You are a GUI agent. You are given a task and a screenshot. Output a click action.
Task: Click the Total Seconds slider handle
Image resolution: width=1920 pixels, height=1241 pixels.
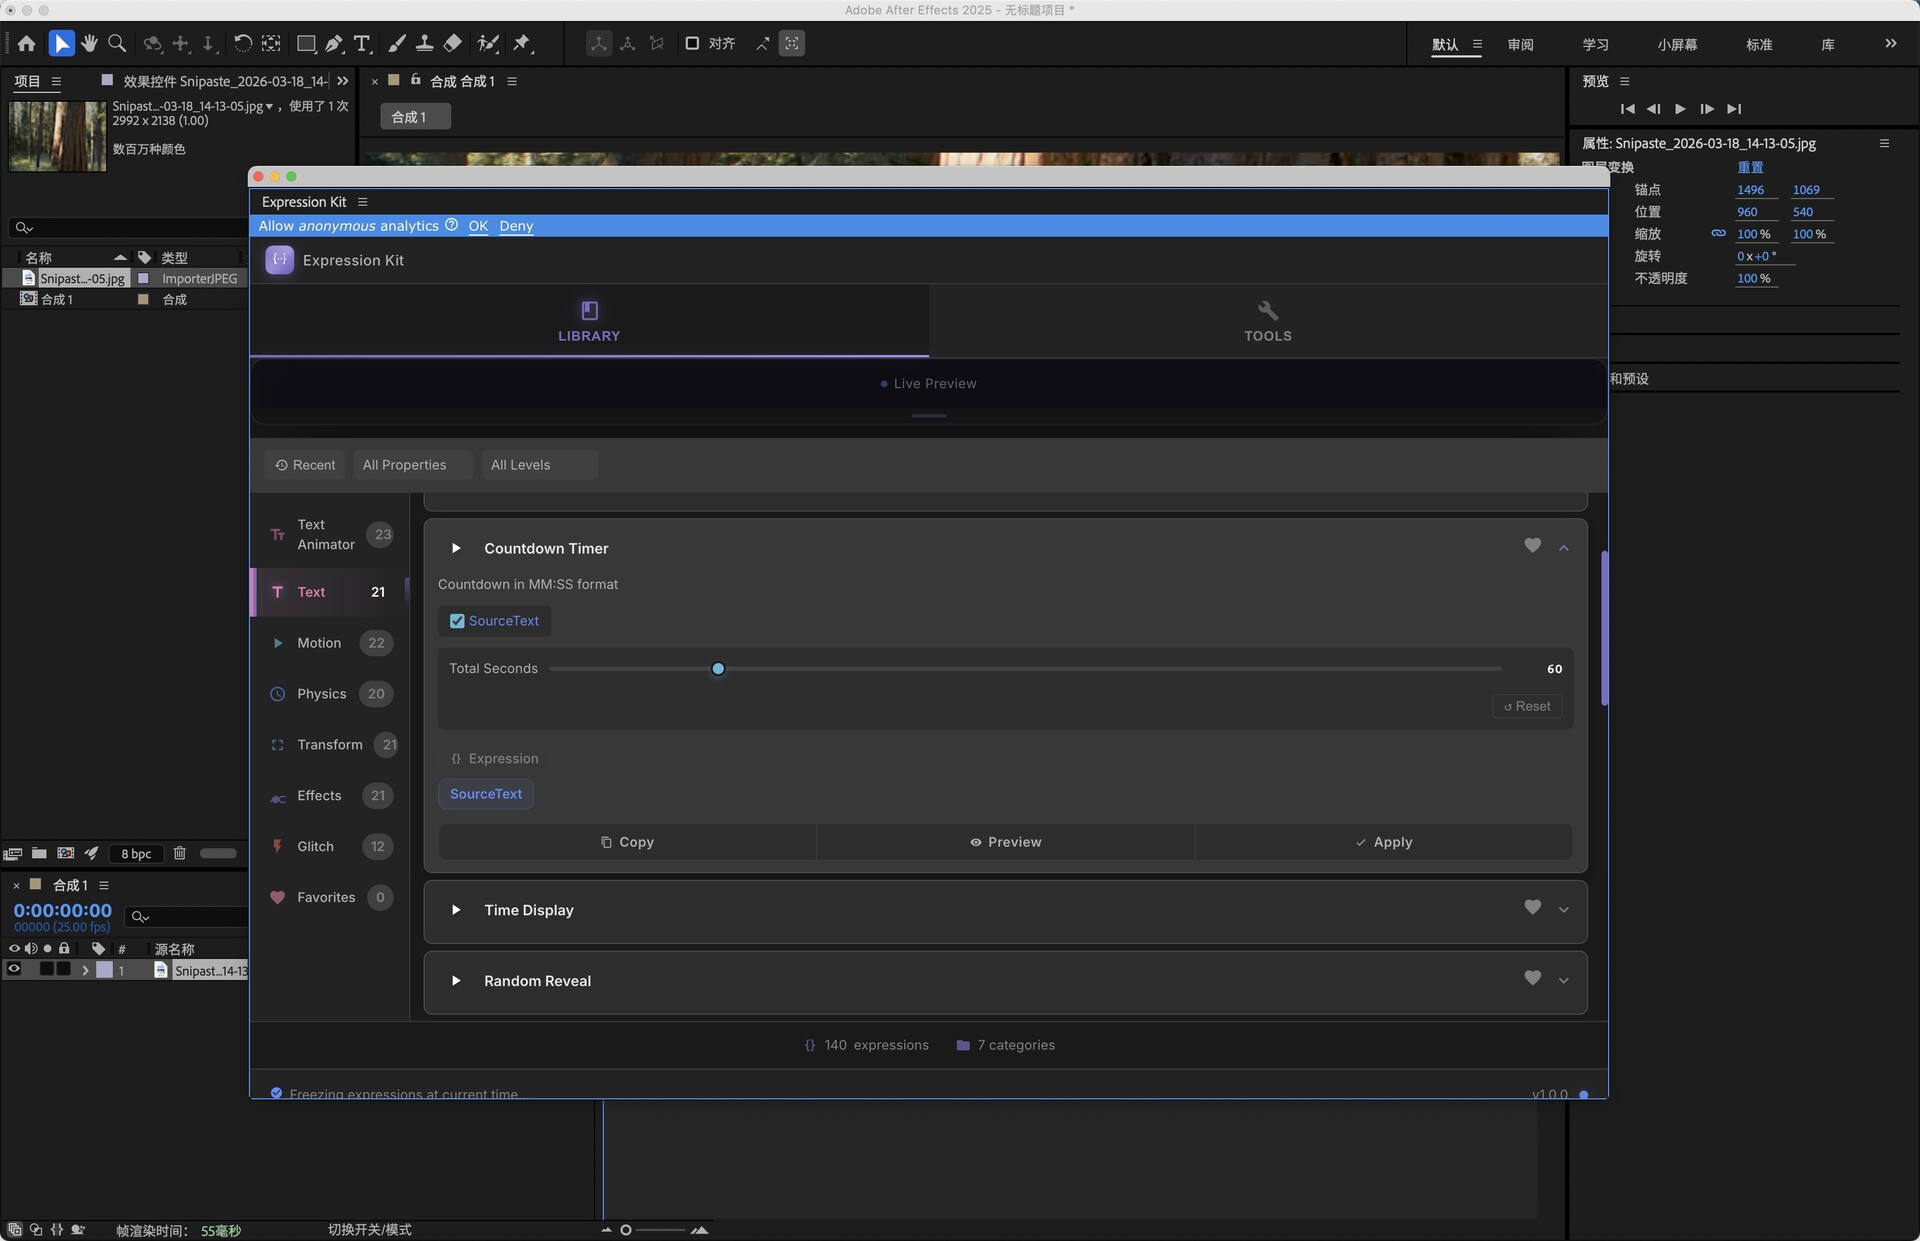click(x=718, y=669)
